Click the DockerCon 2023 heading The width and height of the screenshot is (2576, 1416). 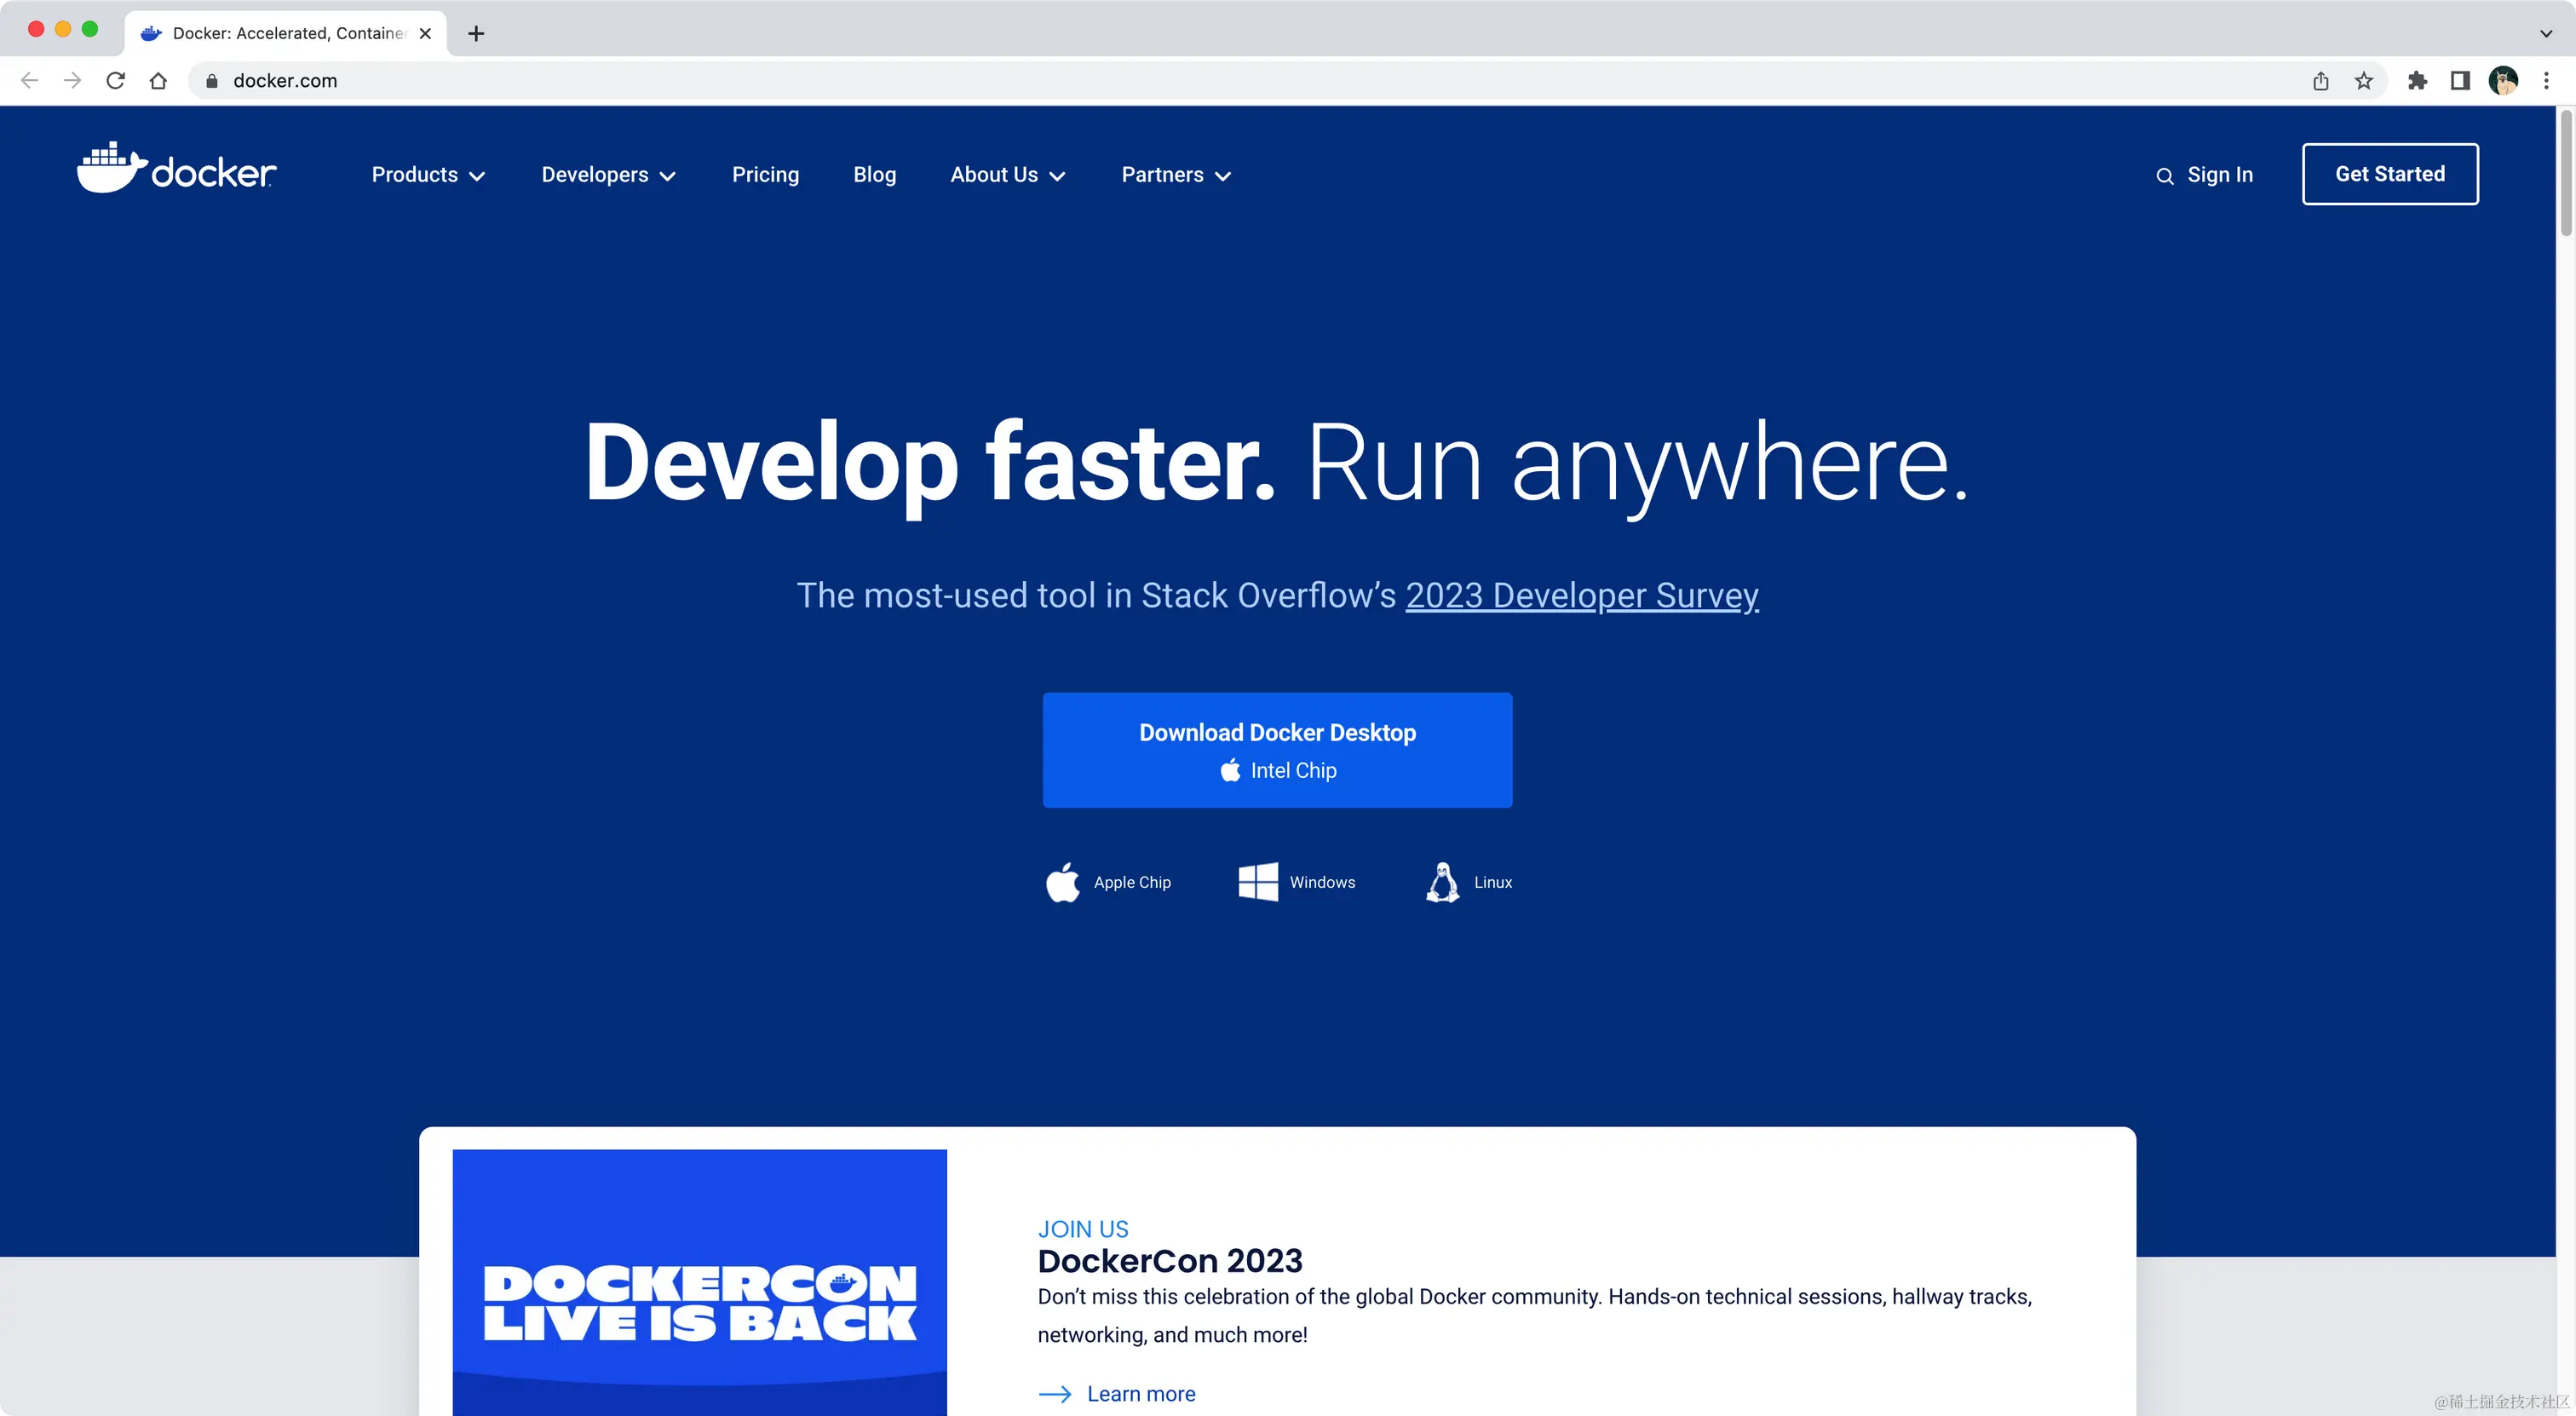click(x=1170, y=1261)
